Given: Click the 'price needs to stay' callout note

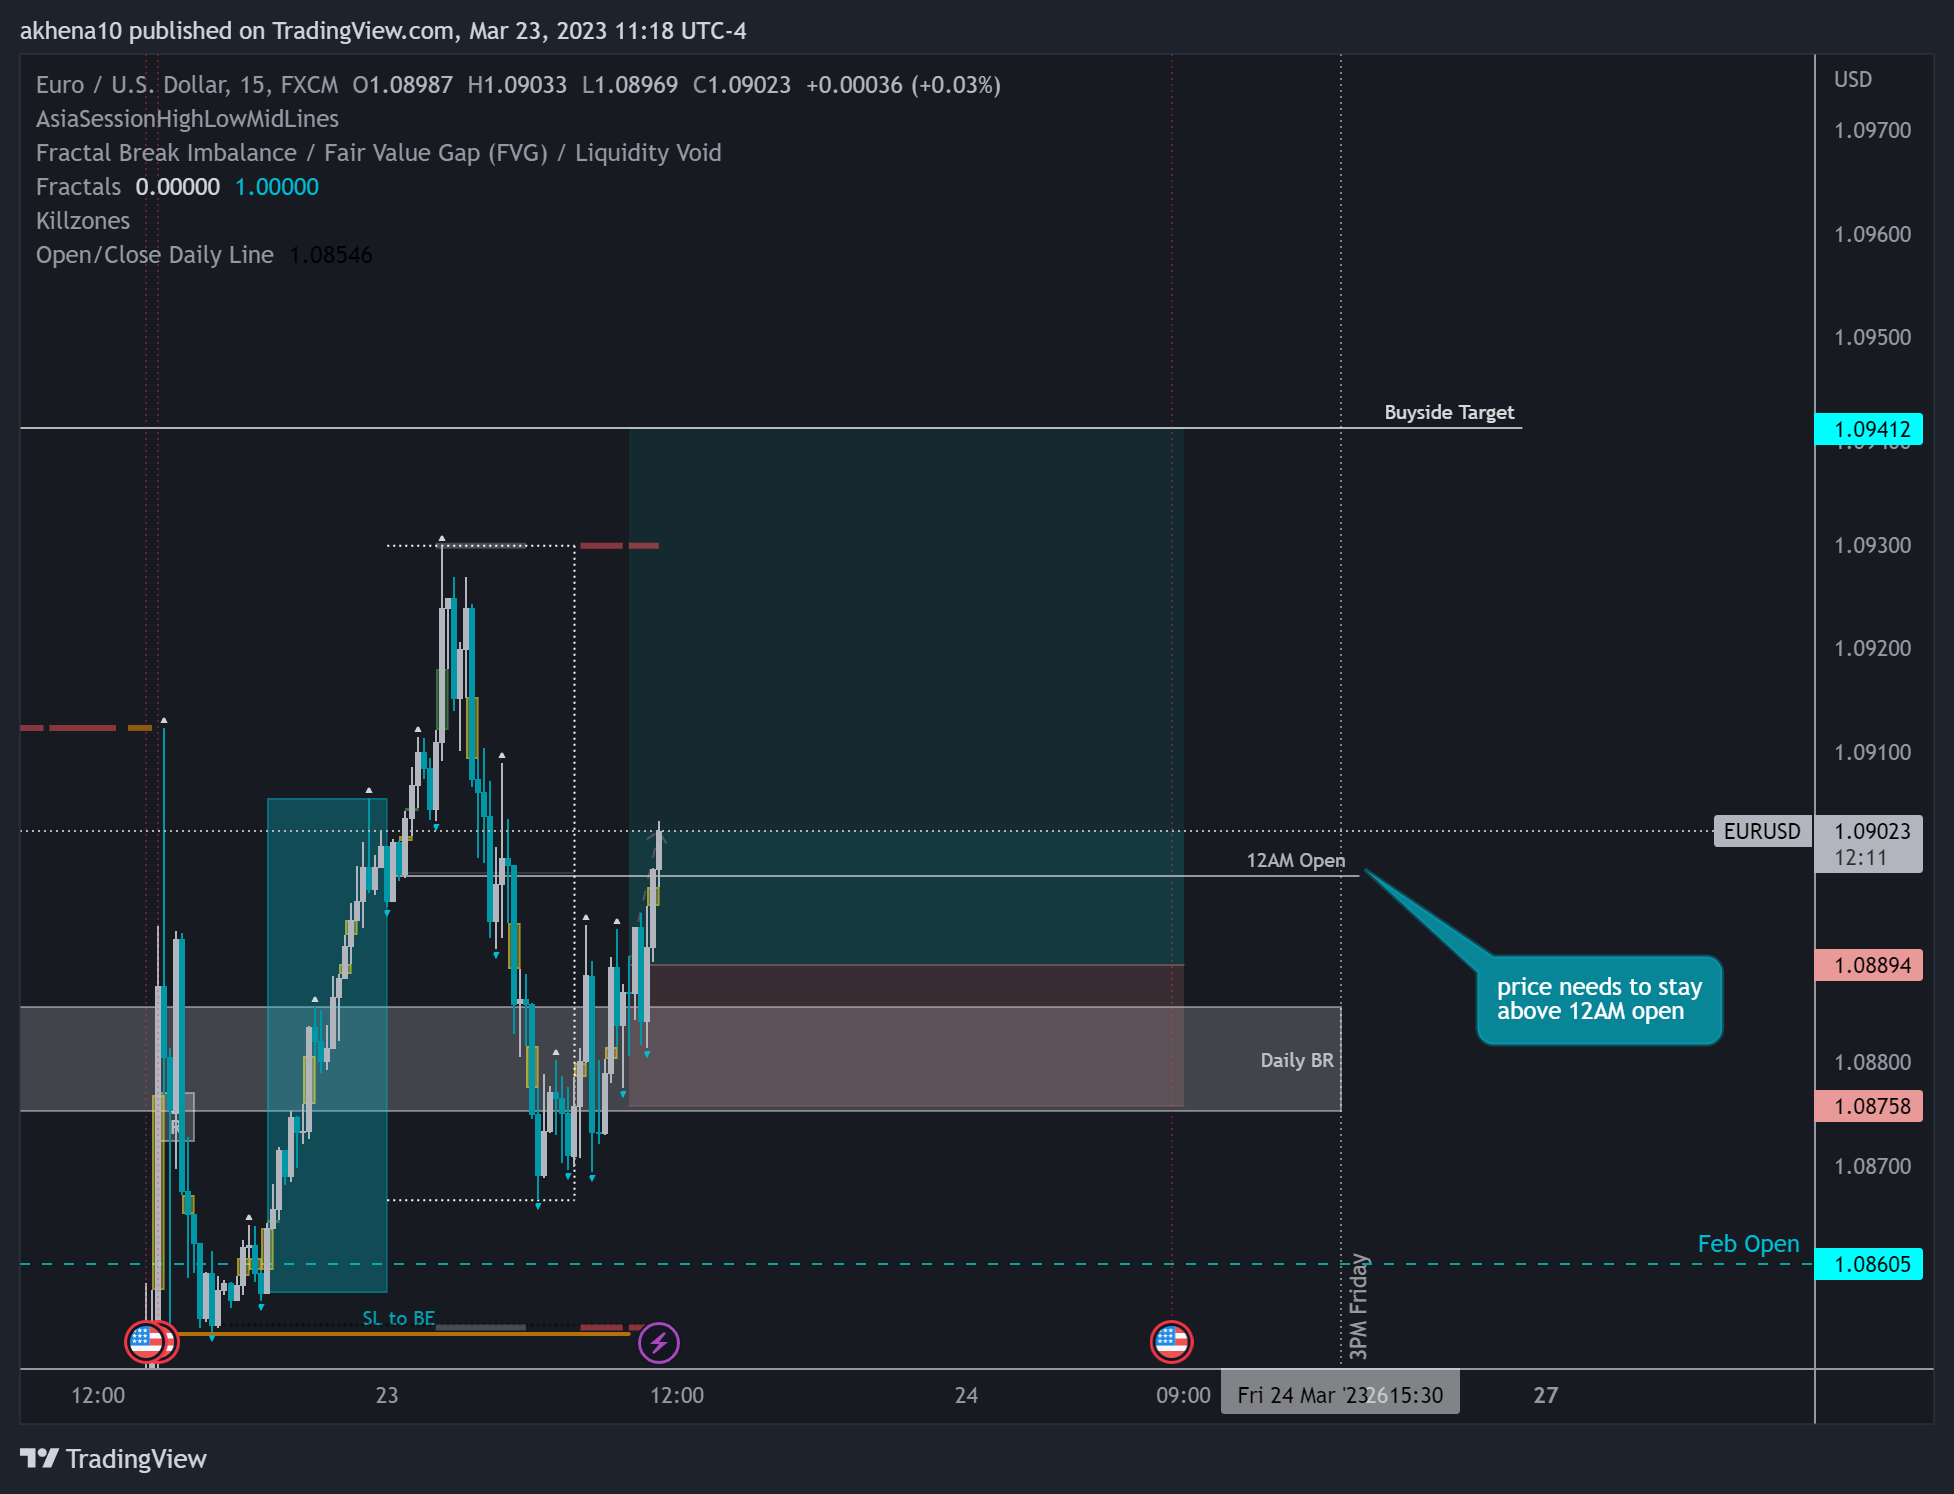Looking at the screenshot, I should [x=1599, y=1000].
